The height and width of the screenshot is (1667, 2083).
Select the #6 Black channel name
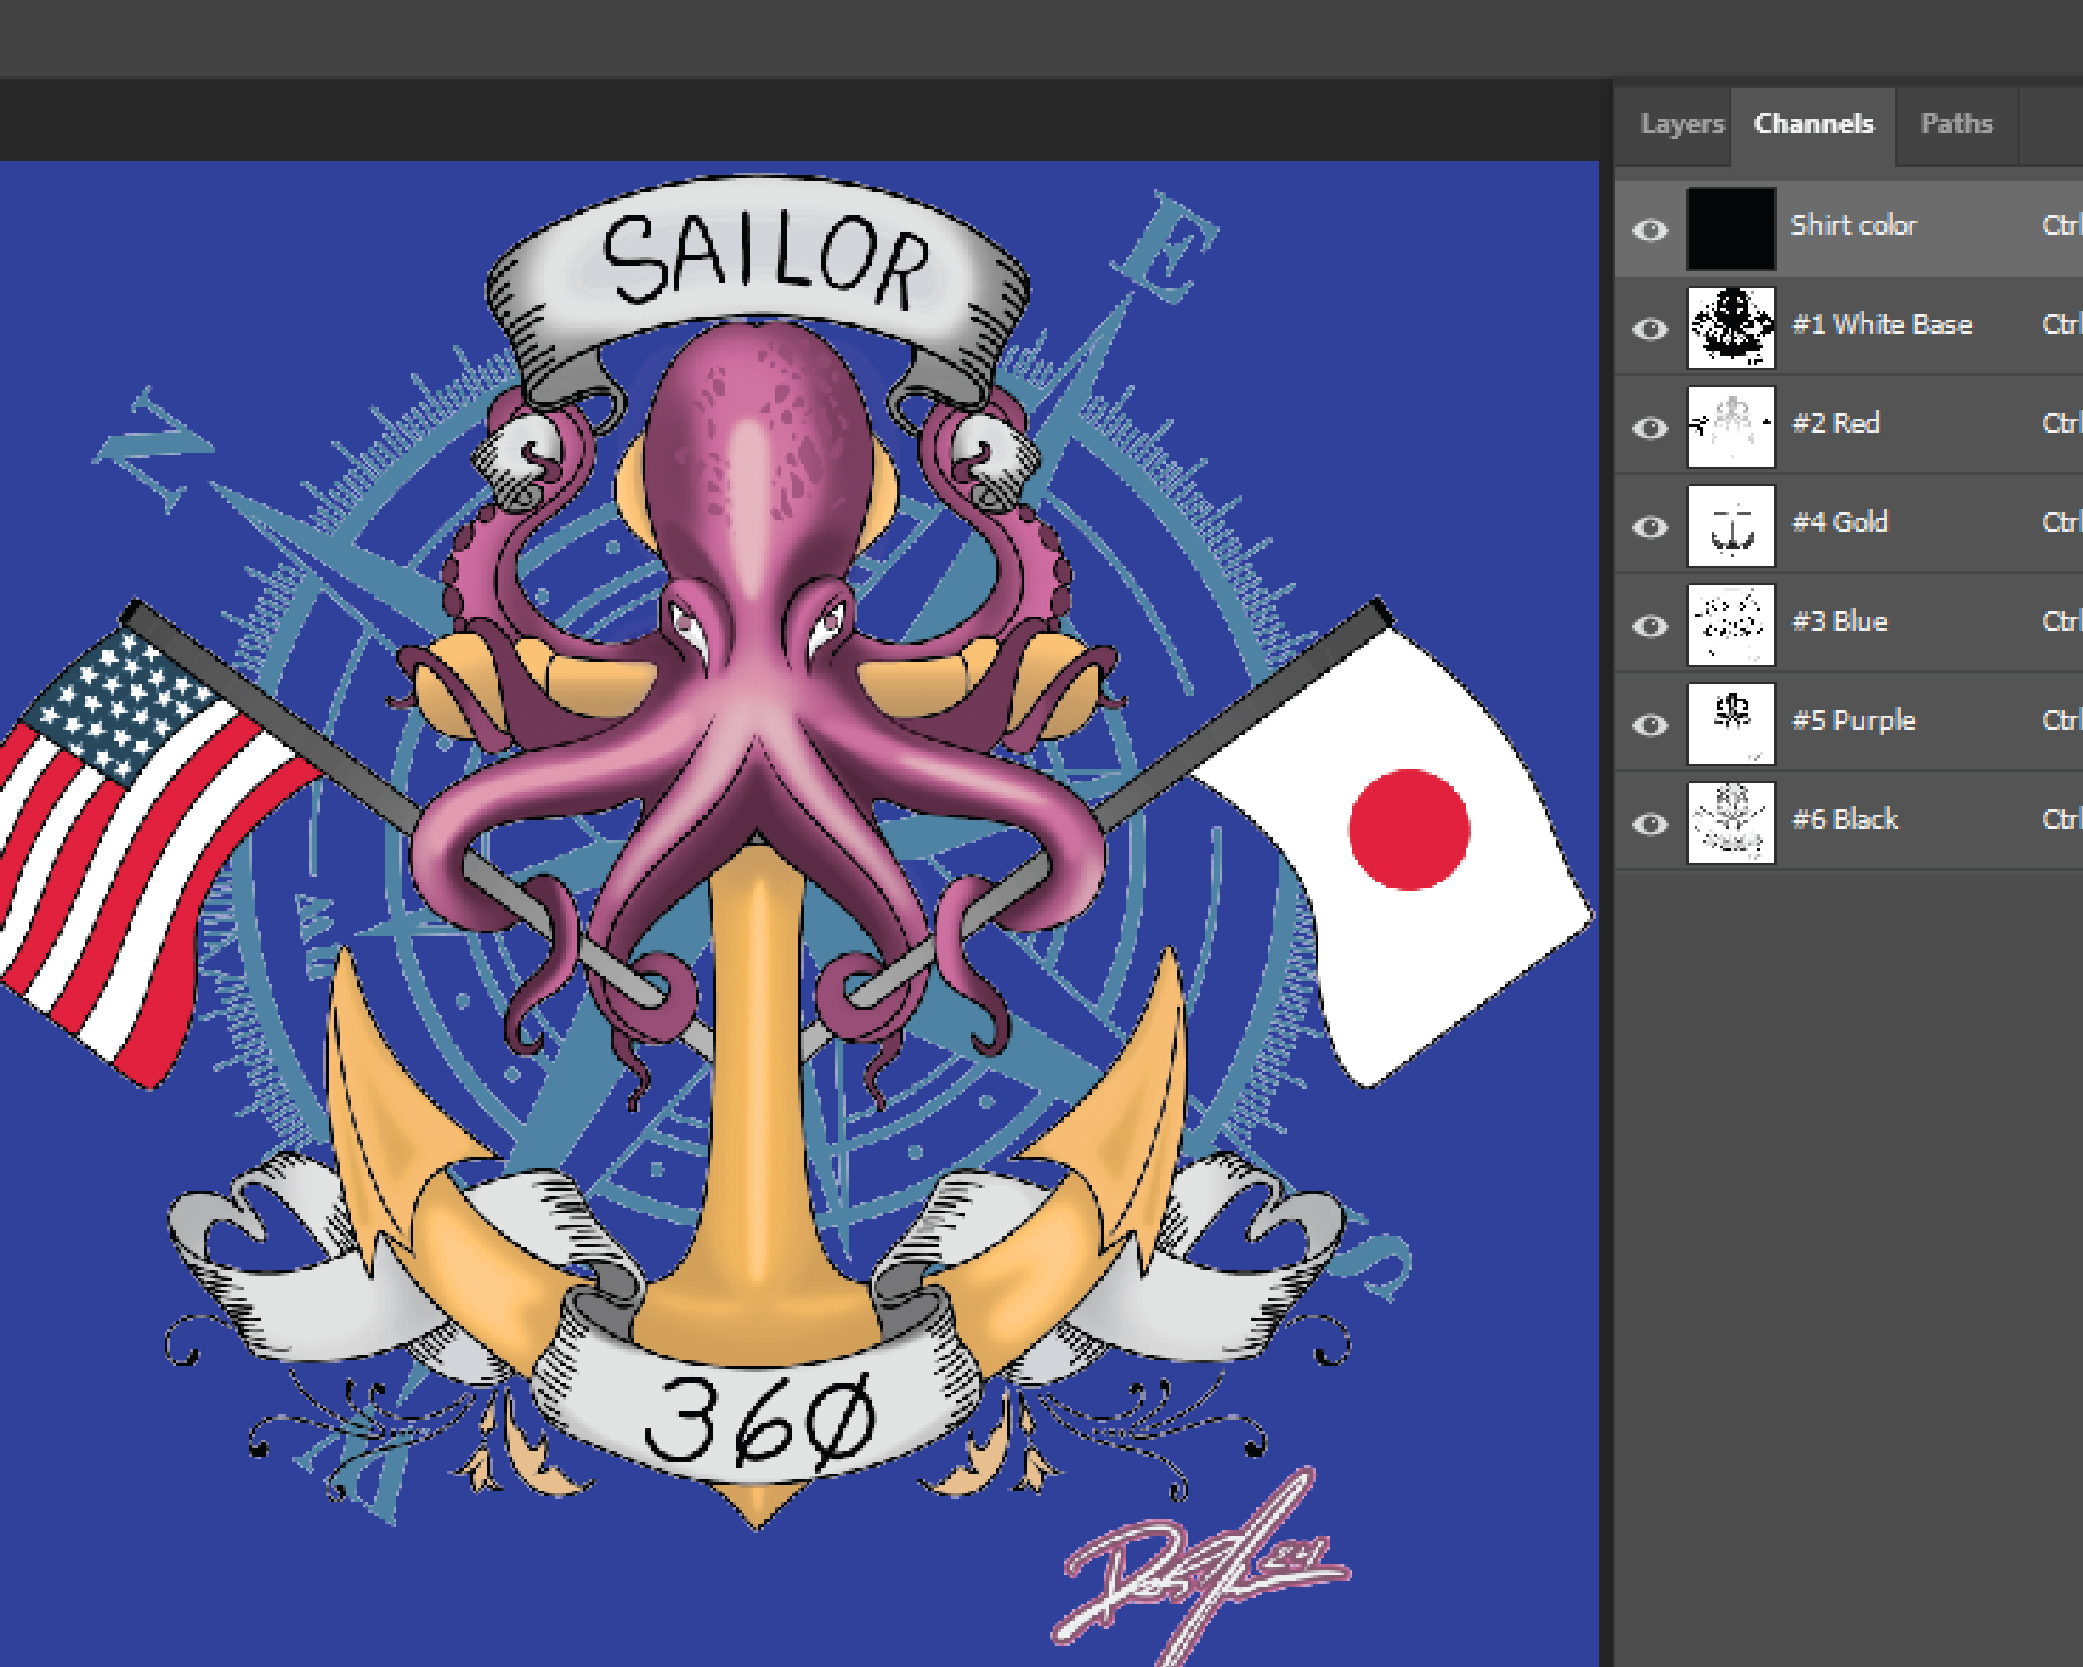coord(1844,819)
